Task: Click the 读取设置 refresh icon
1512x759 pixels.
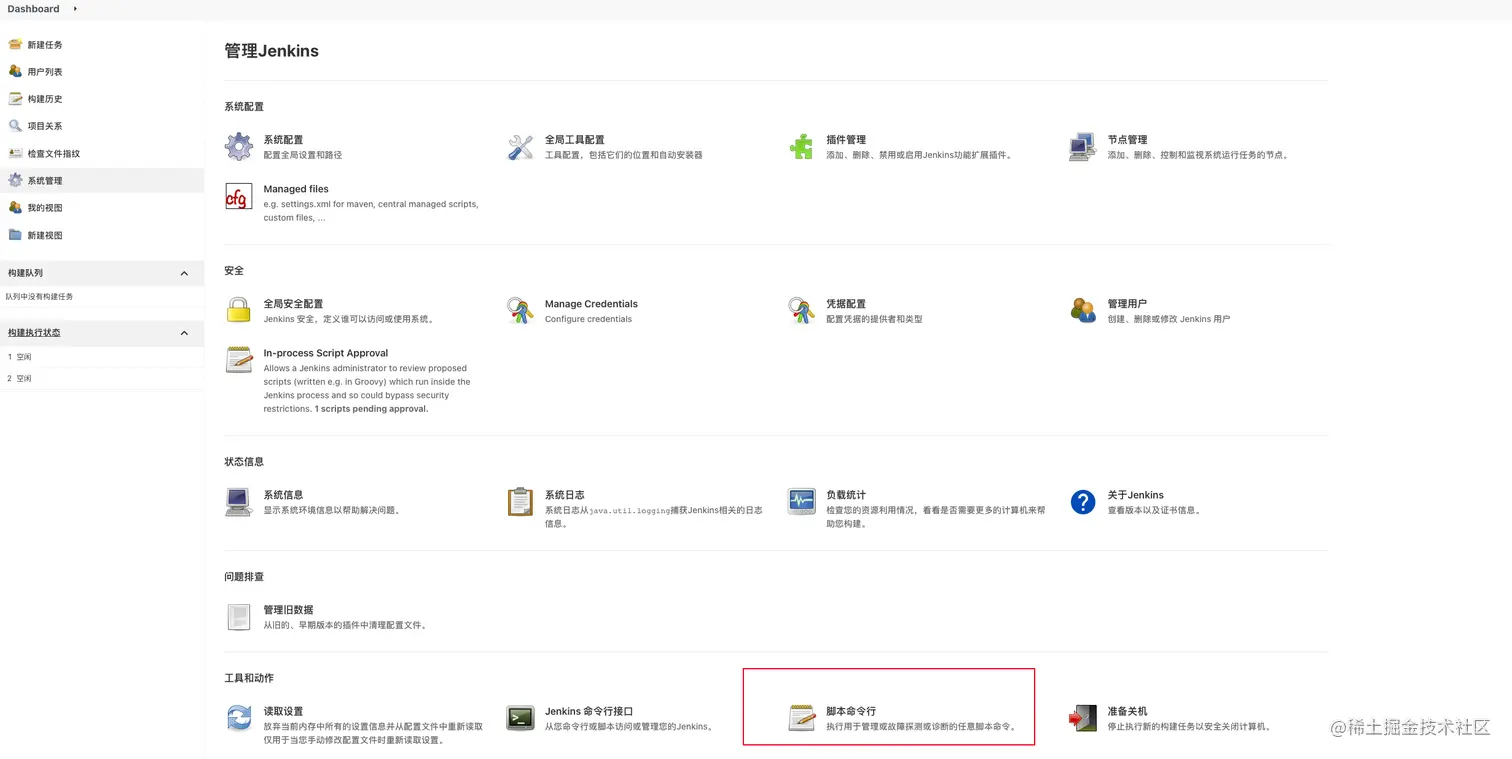Action: [239, 718]
